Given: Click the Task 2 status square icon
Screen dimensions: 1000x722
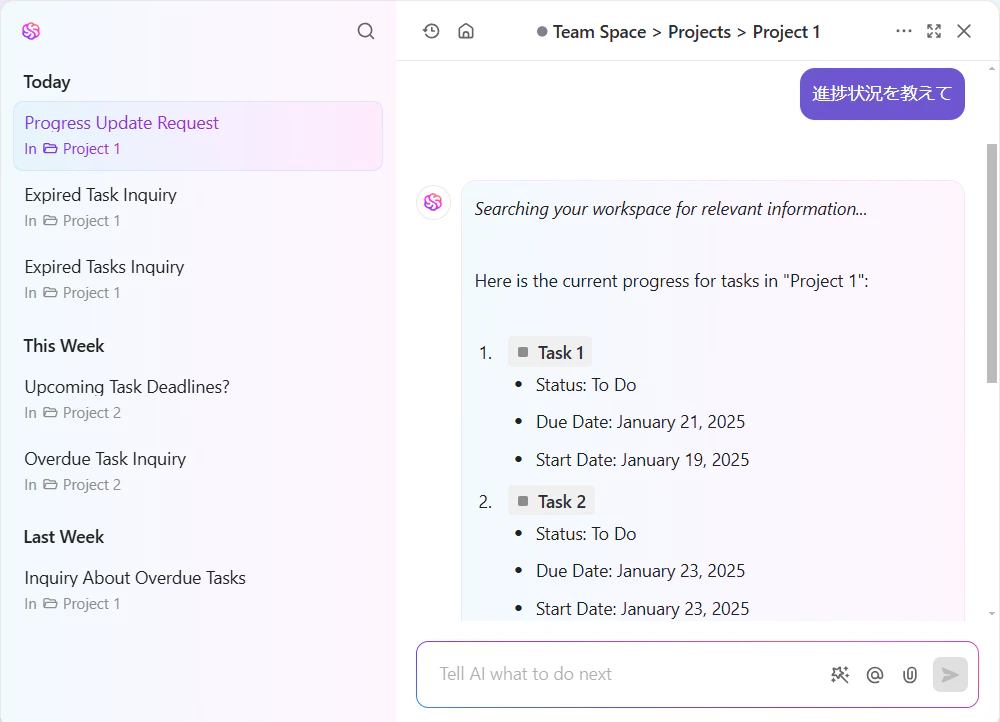Looking at the screenshot, I should [x=523, y=501].
